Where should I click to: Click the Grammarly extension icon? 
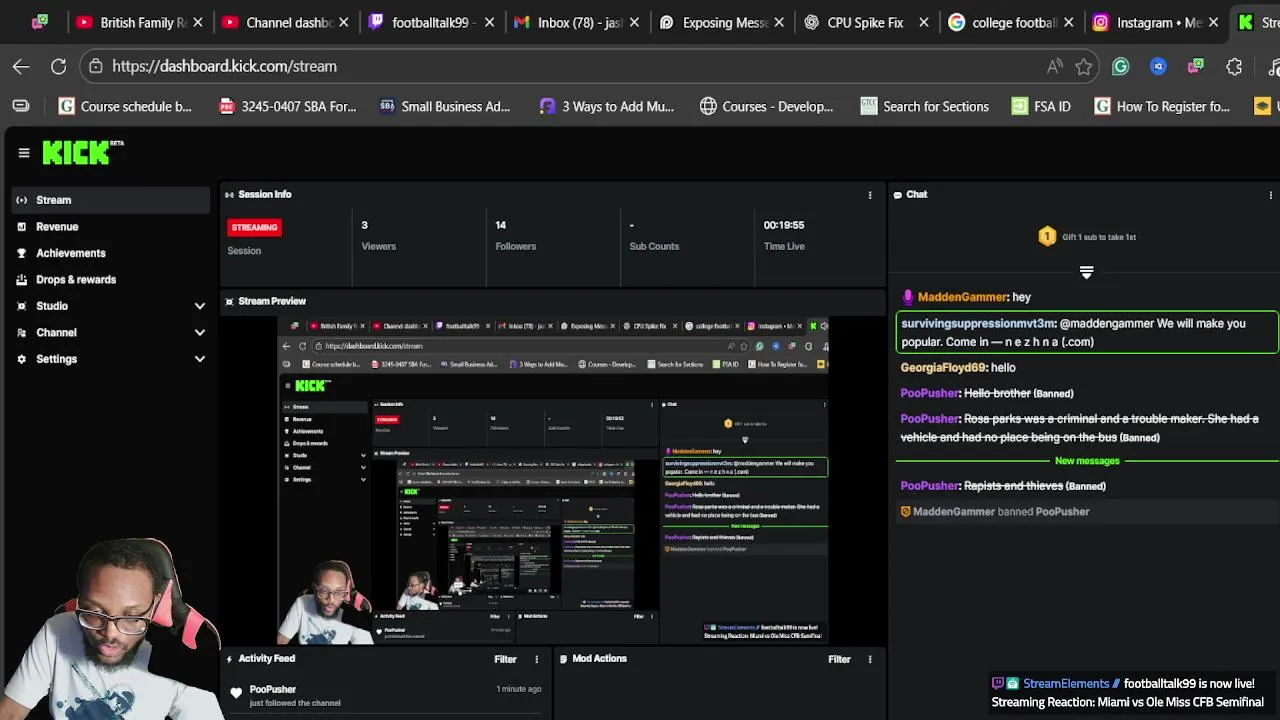pos(1120,66)
